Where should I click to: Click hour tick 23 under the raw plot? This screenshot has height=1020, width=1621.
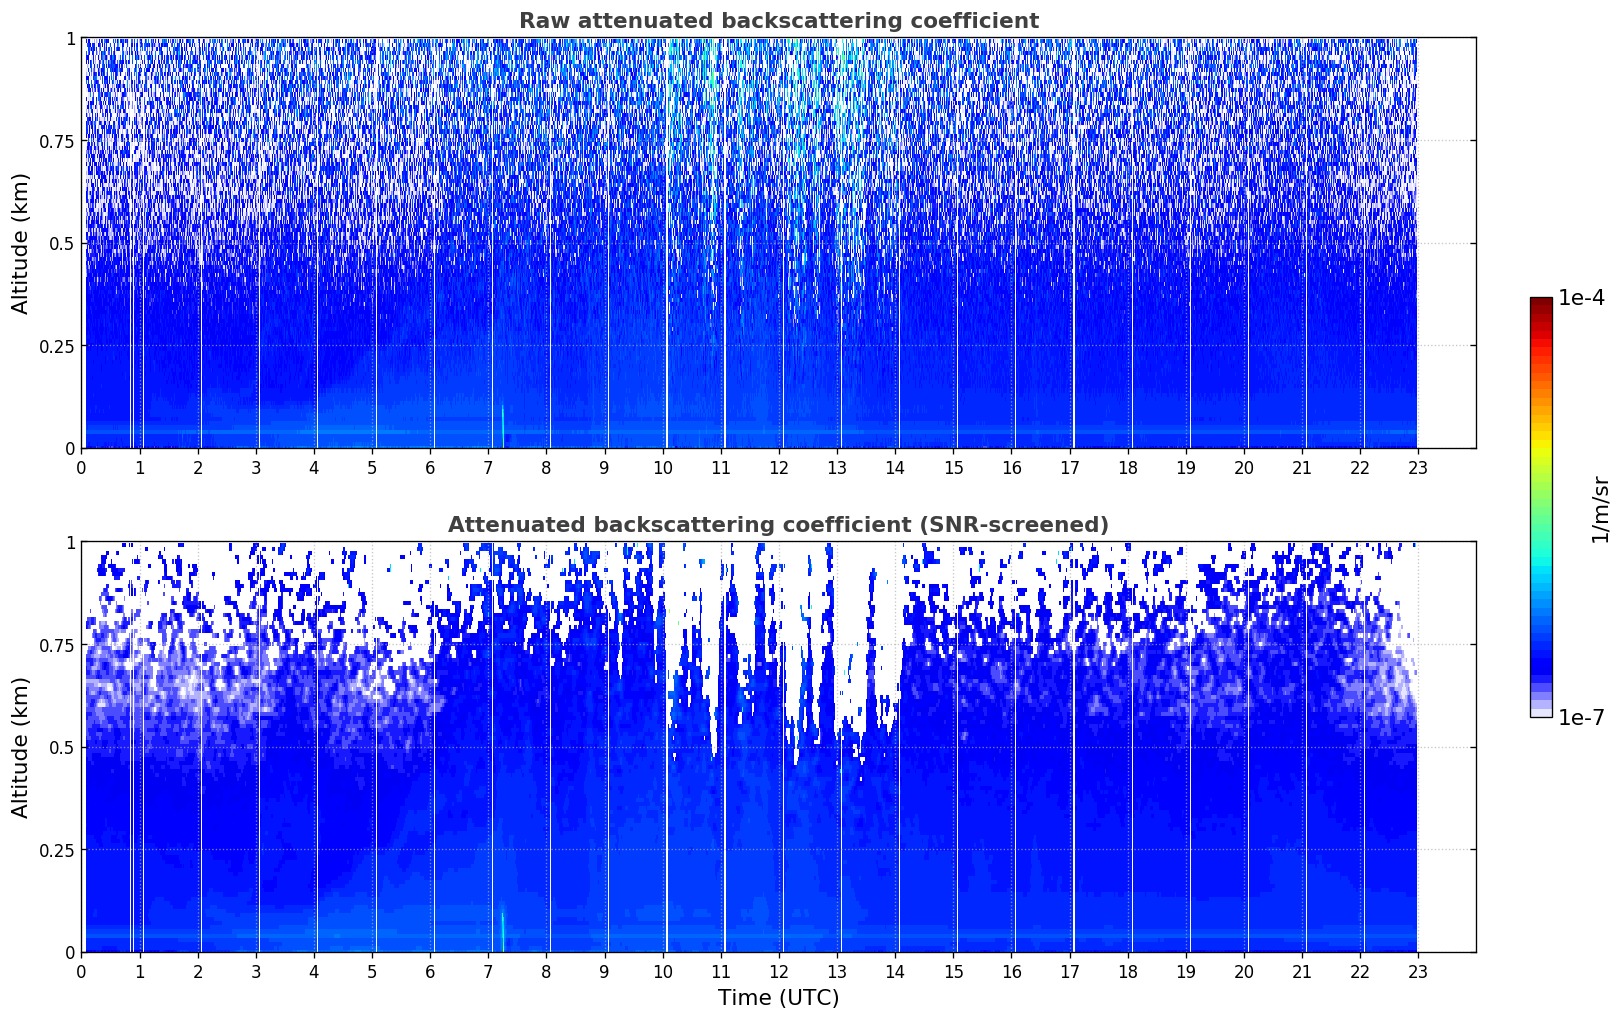1418,467
